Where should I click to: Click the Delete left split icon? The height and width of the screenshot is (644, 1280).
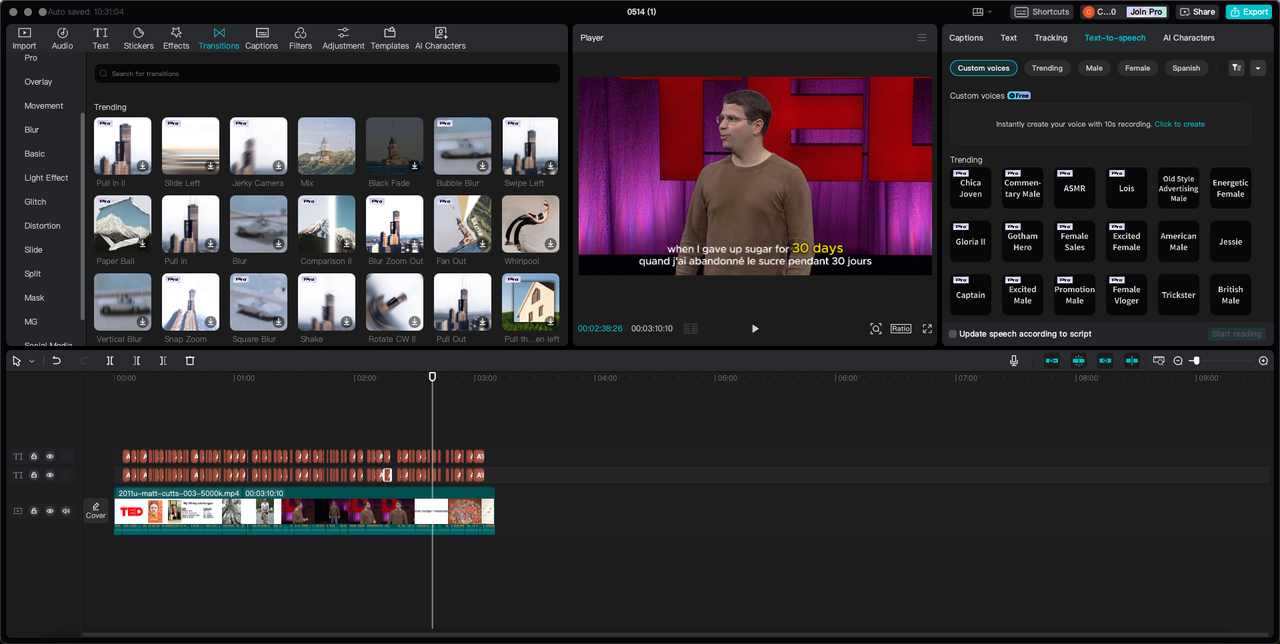pyautogui.click(x=137, y=360)
